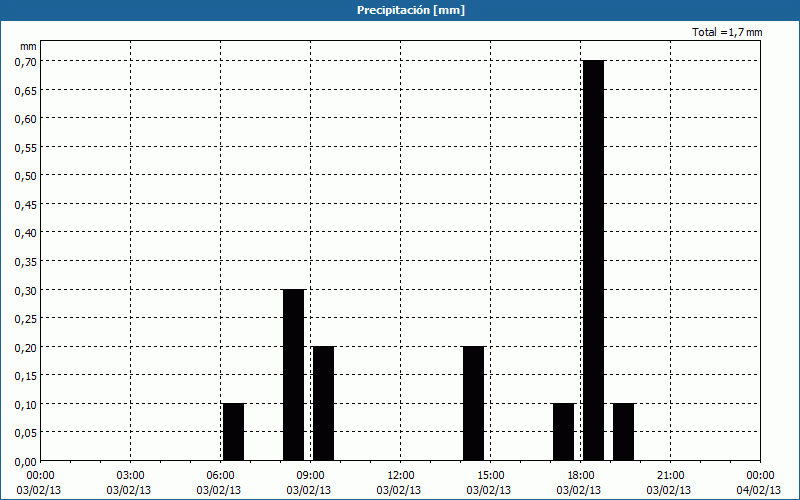
Task: Click the 0,50 y-axis label
Action: pos(26,176)
